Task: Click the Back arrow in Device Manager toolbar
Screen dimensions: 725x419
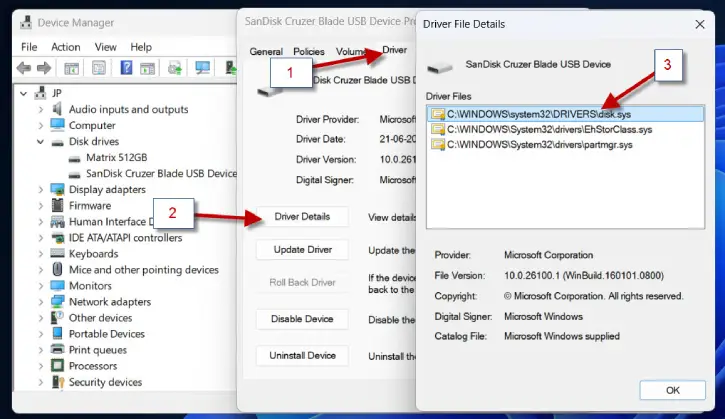Action: click(24, 68)
